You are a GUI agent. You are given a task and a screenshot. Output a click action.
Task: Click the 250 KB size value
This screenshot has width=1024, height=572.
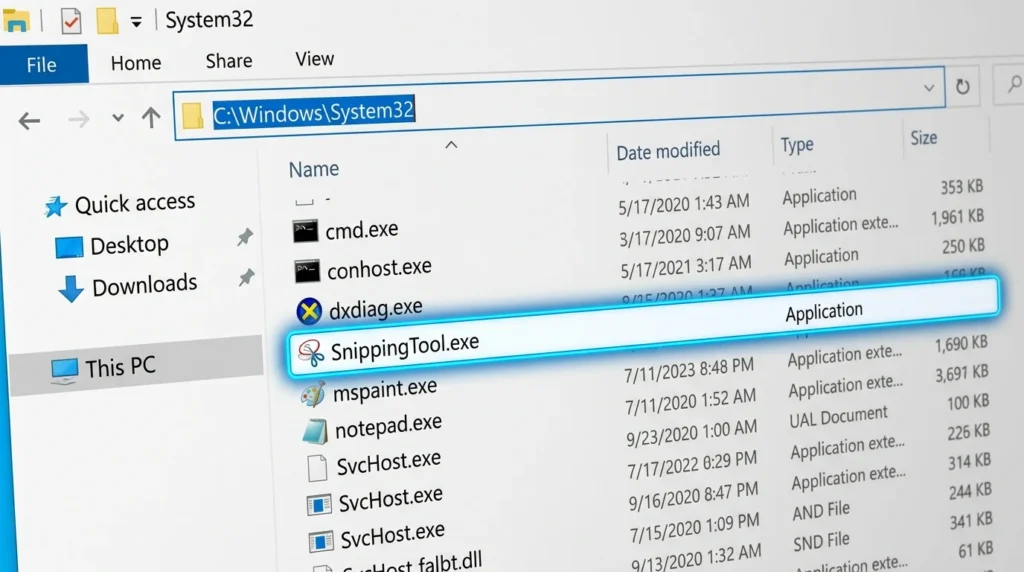(x=963, y=246)
